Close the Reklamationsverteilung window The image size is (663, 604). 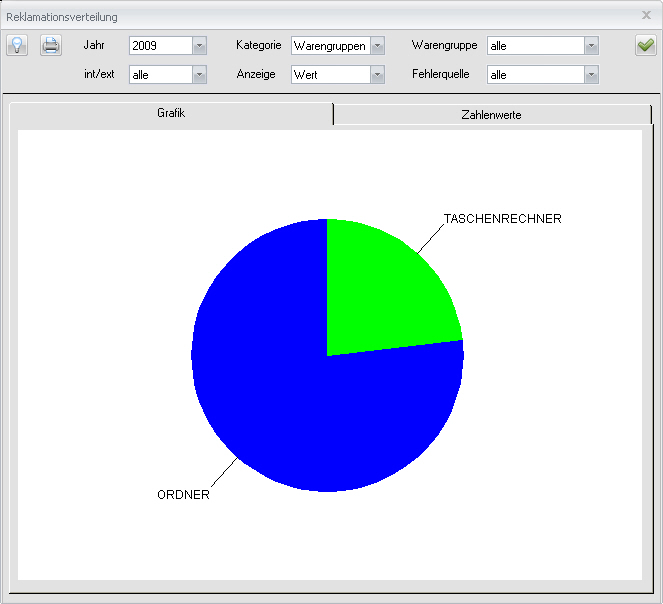point(646,15)
